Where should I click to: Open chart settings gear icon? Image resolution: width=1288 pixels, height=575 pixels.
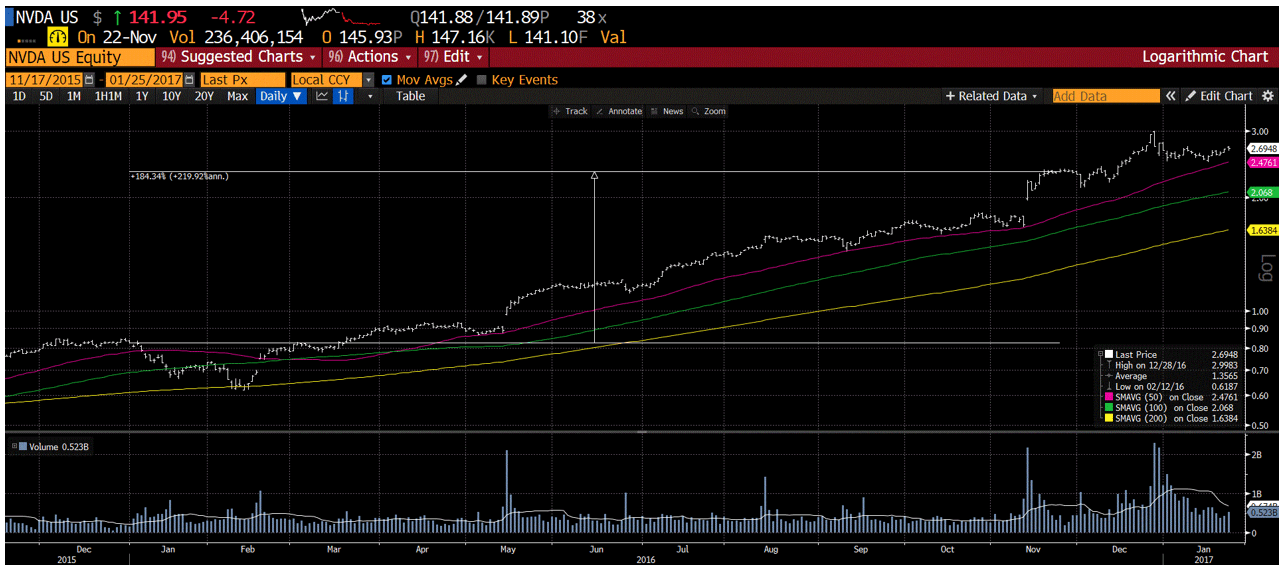coord(1267,96)
